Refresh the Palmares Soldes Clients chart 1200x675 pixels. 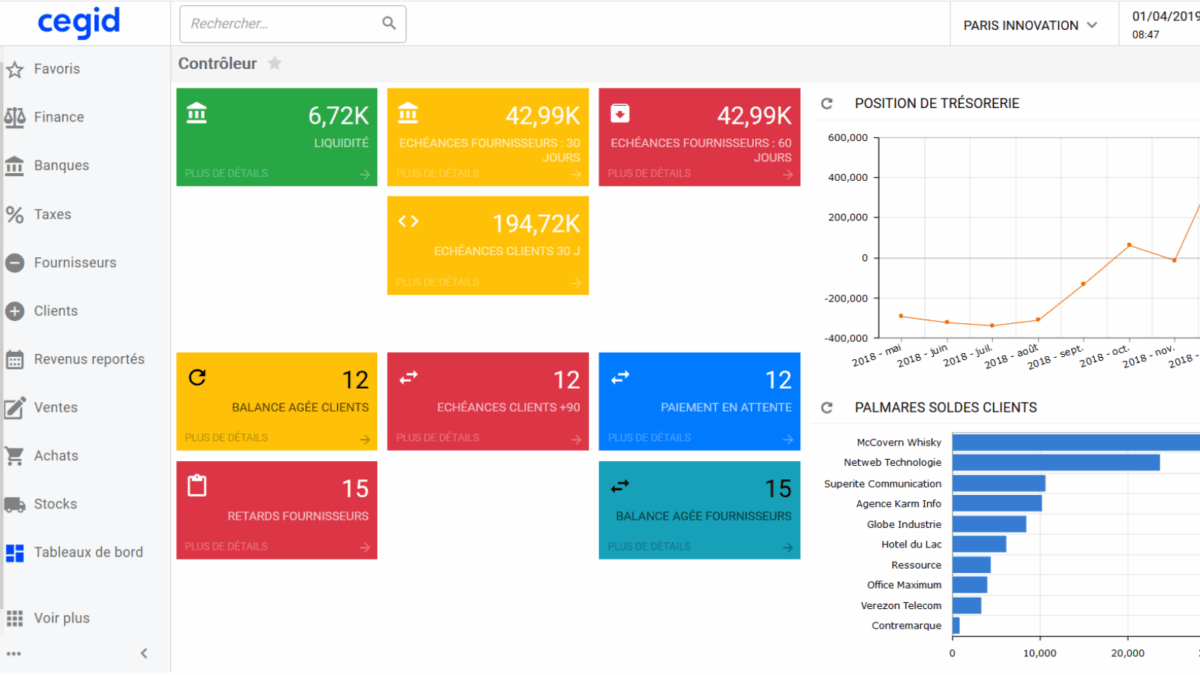click(x=826, y=408)
